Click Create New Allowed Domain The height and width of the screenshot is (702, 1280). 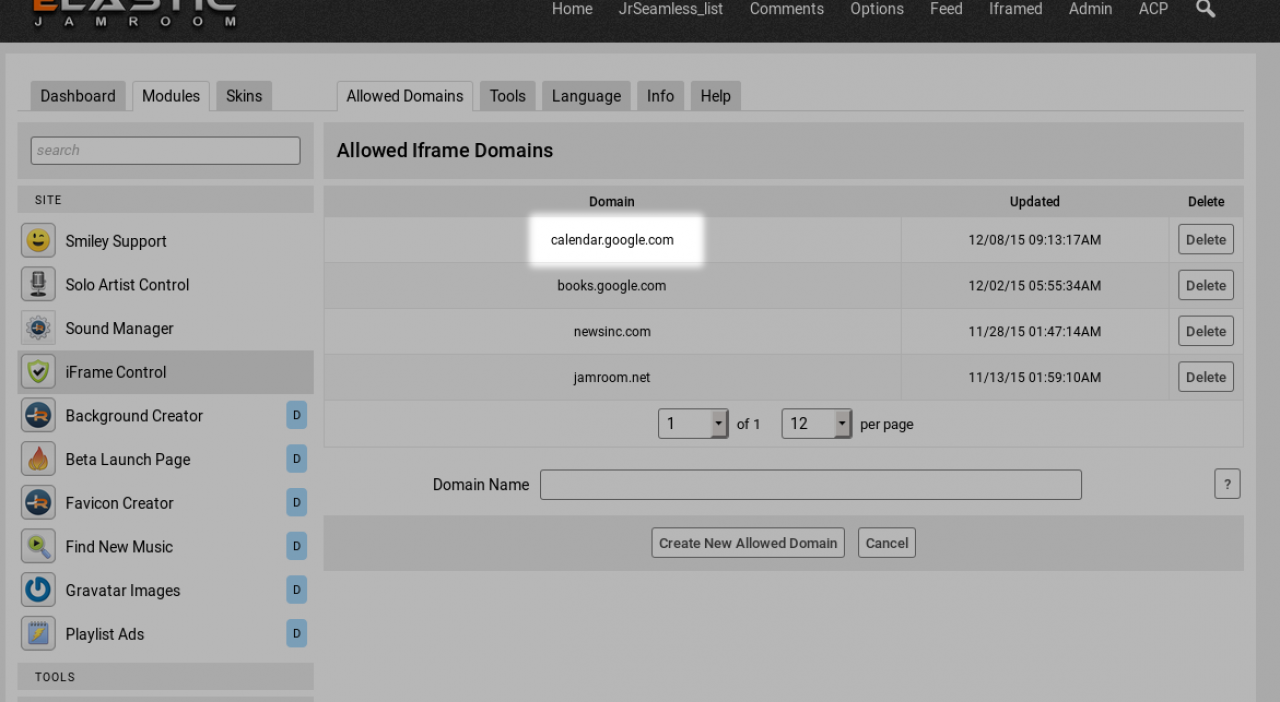747,542
